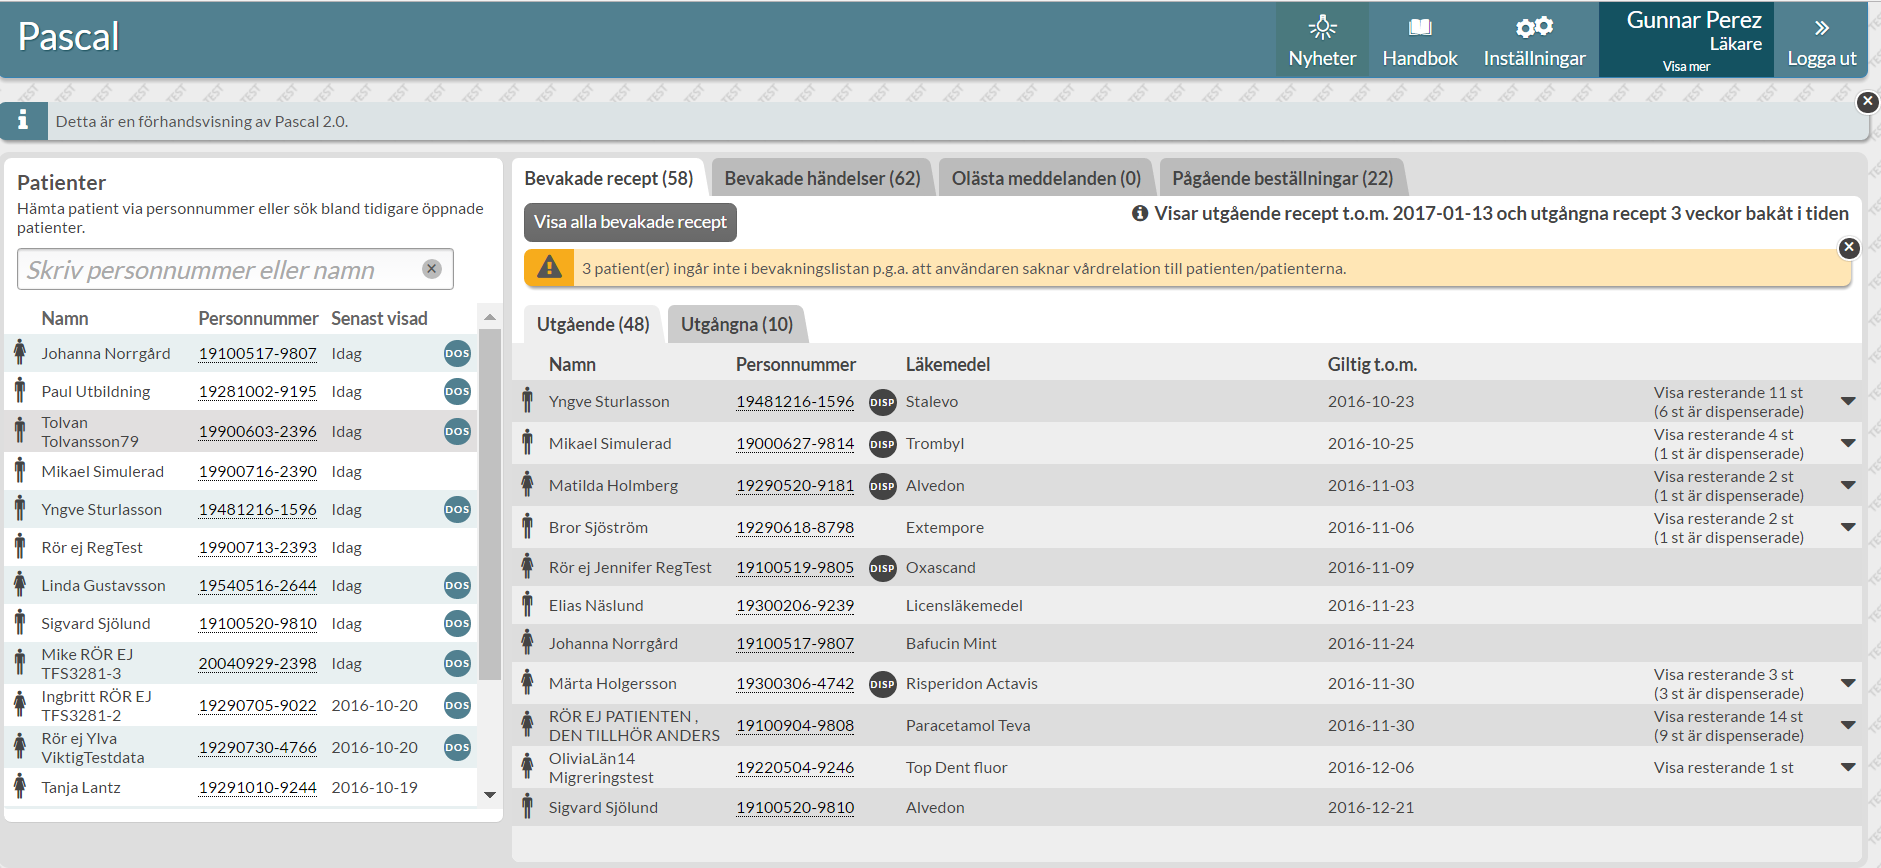Image resolution: width=1881 pixels, height=868 pixels.
Task: Click Senast visad column header
Action: click(x=379, y=318)
